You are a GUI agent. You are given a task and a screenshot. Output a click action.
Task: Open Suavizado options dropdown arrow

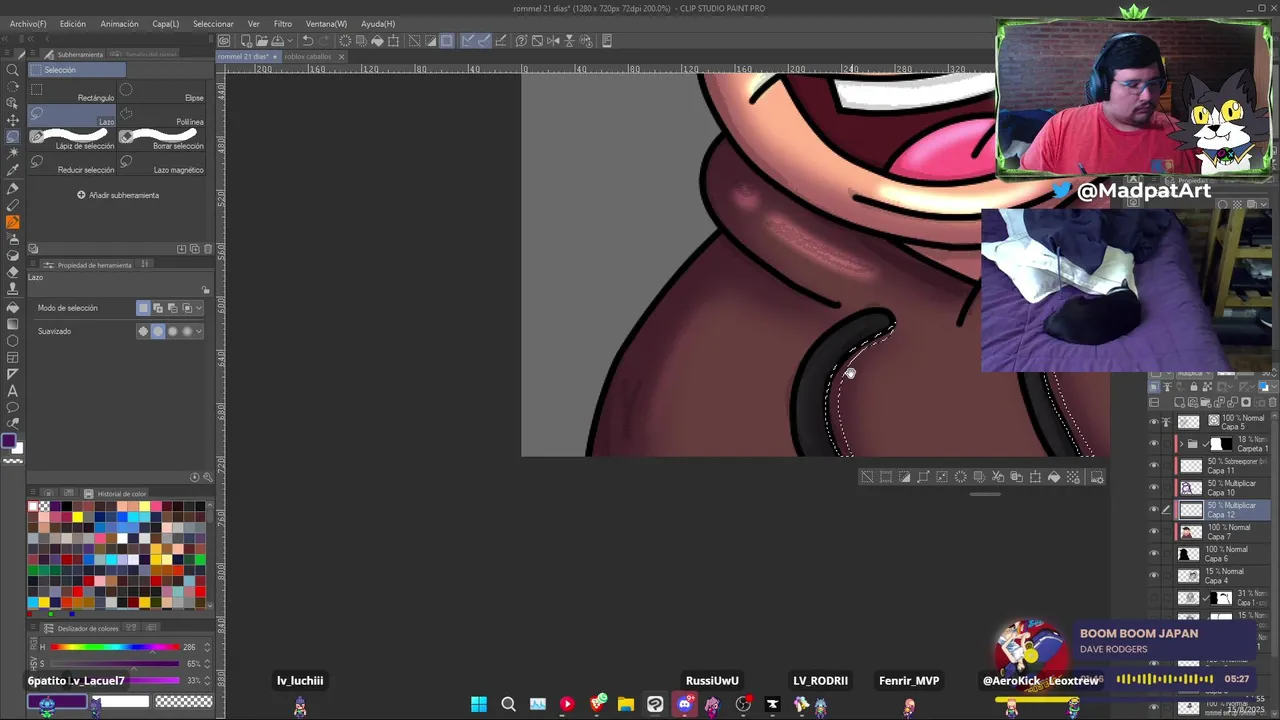[x=199, y=331]
